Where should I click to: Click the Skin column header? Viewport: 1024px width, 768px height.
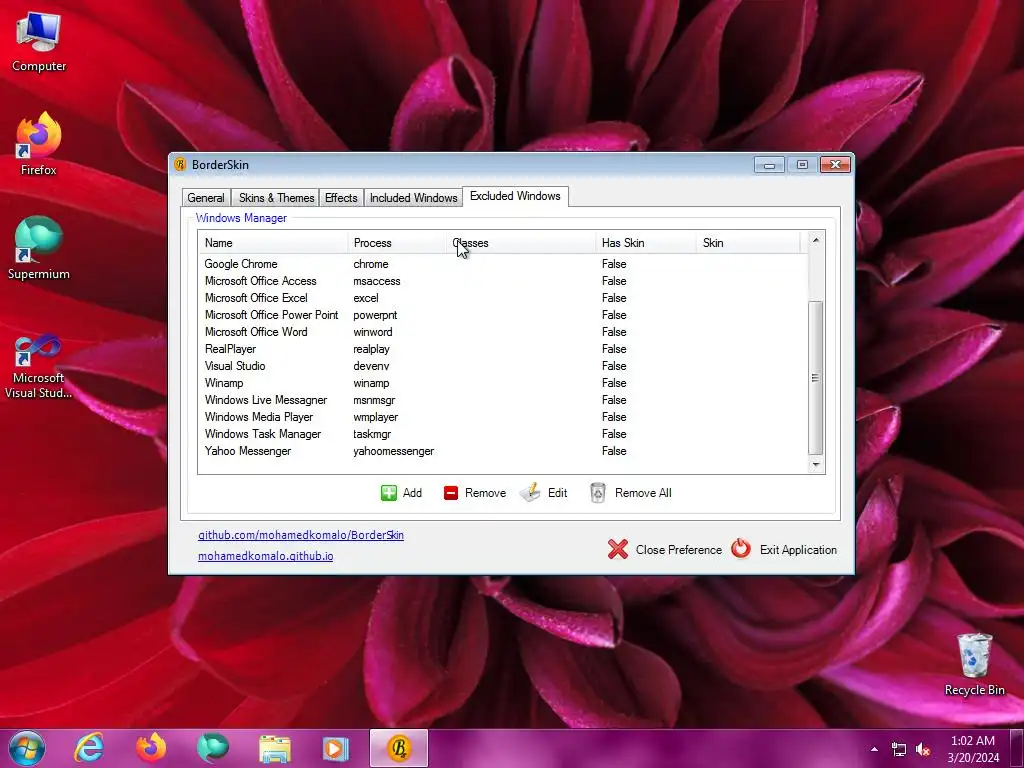click(x=748, y=243)
